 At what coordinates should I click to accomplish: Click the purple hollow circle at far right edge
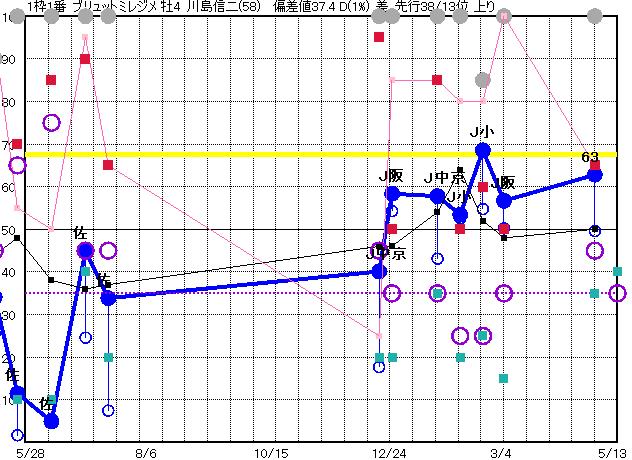click(618, 293)
